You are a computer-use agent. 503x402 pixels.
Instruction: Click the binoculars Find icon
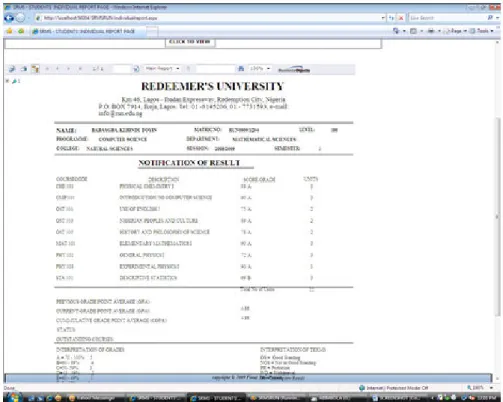241,69
